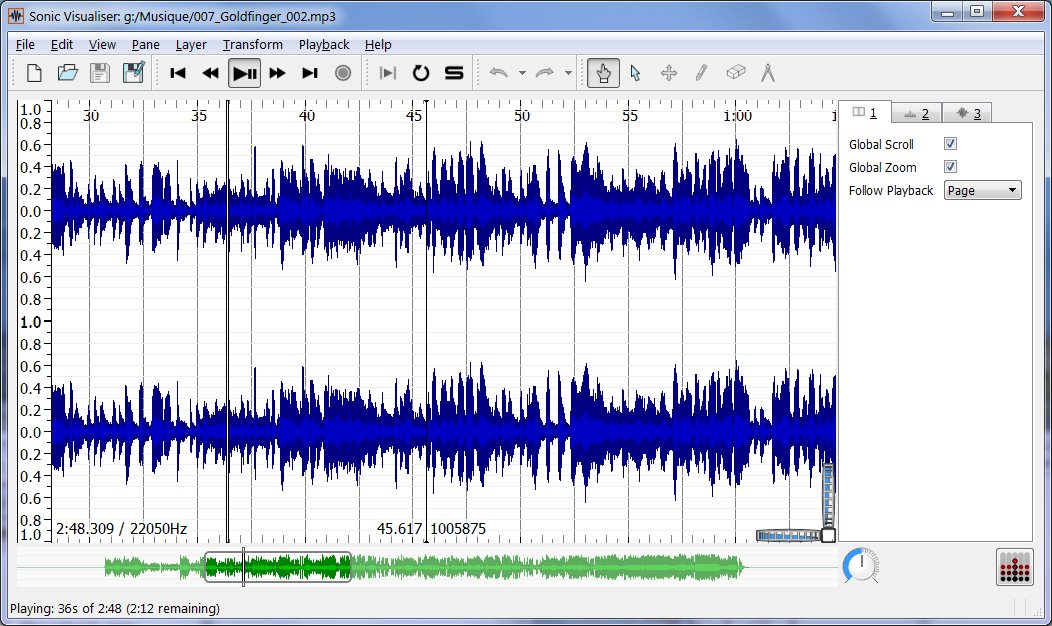Click the Rewind button
Viewport: 1052px width, 626px height.
point(211,73)
